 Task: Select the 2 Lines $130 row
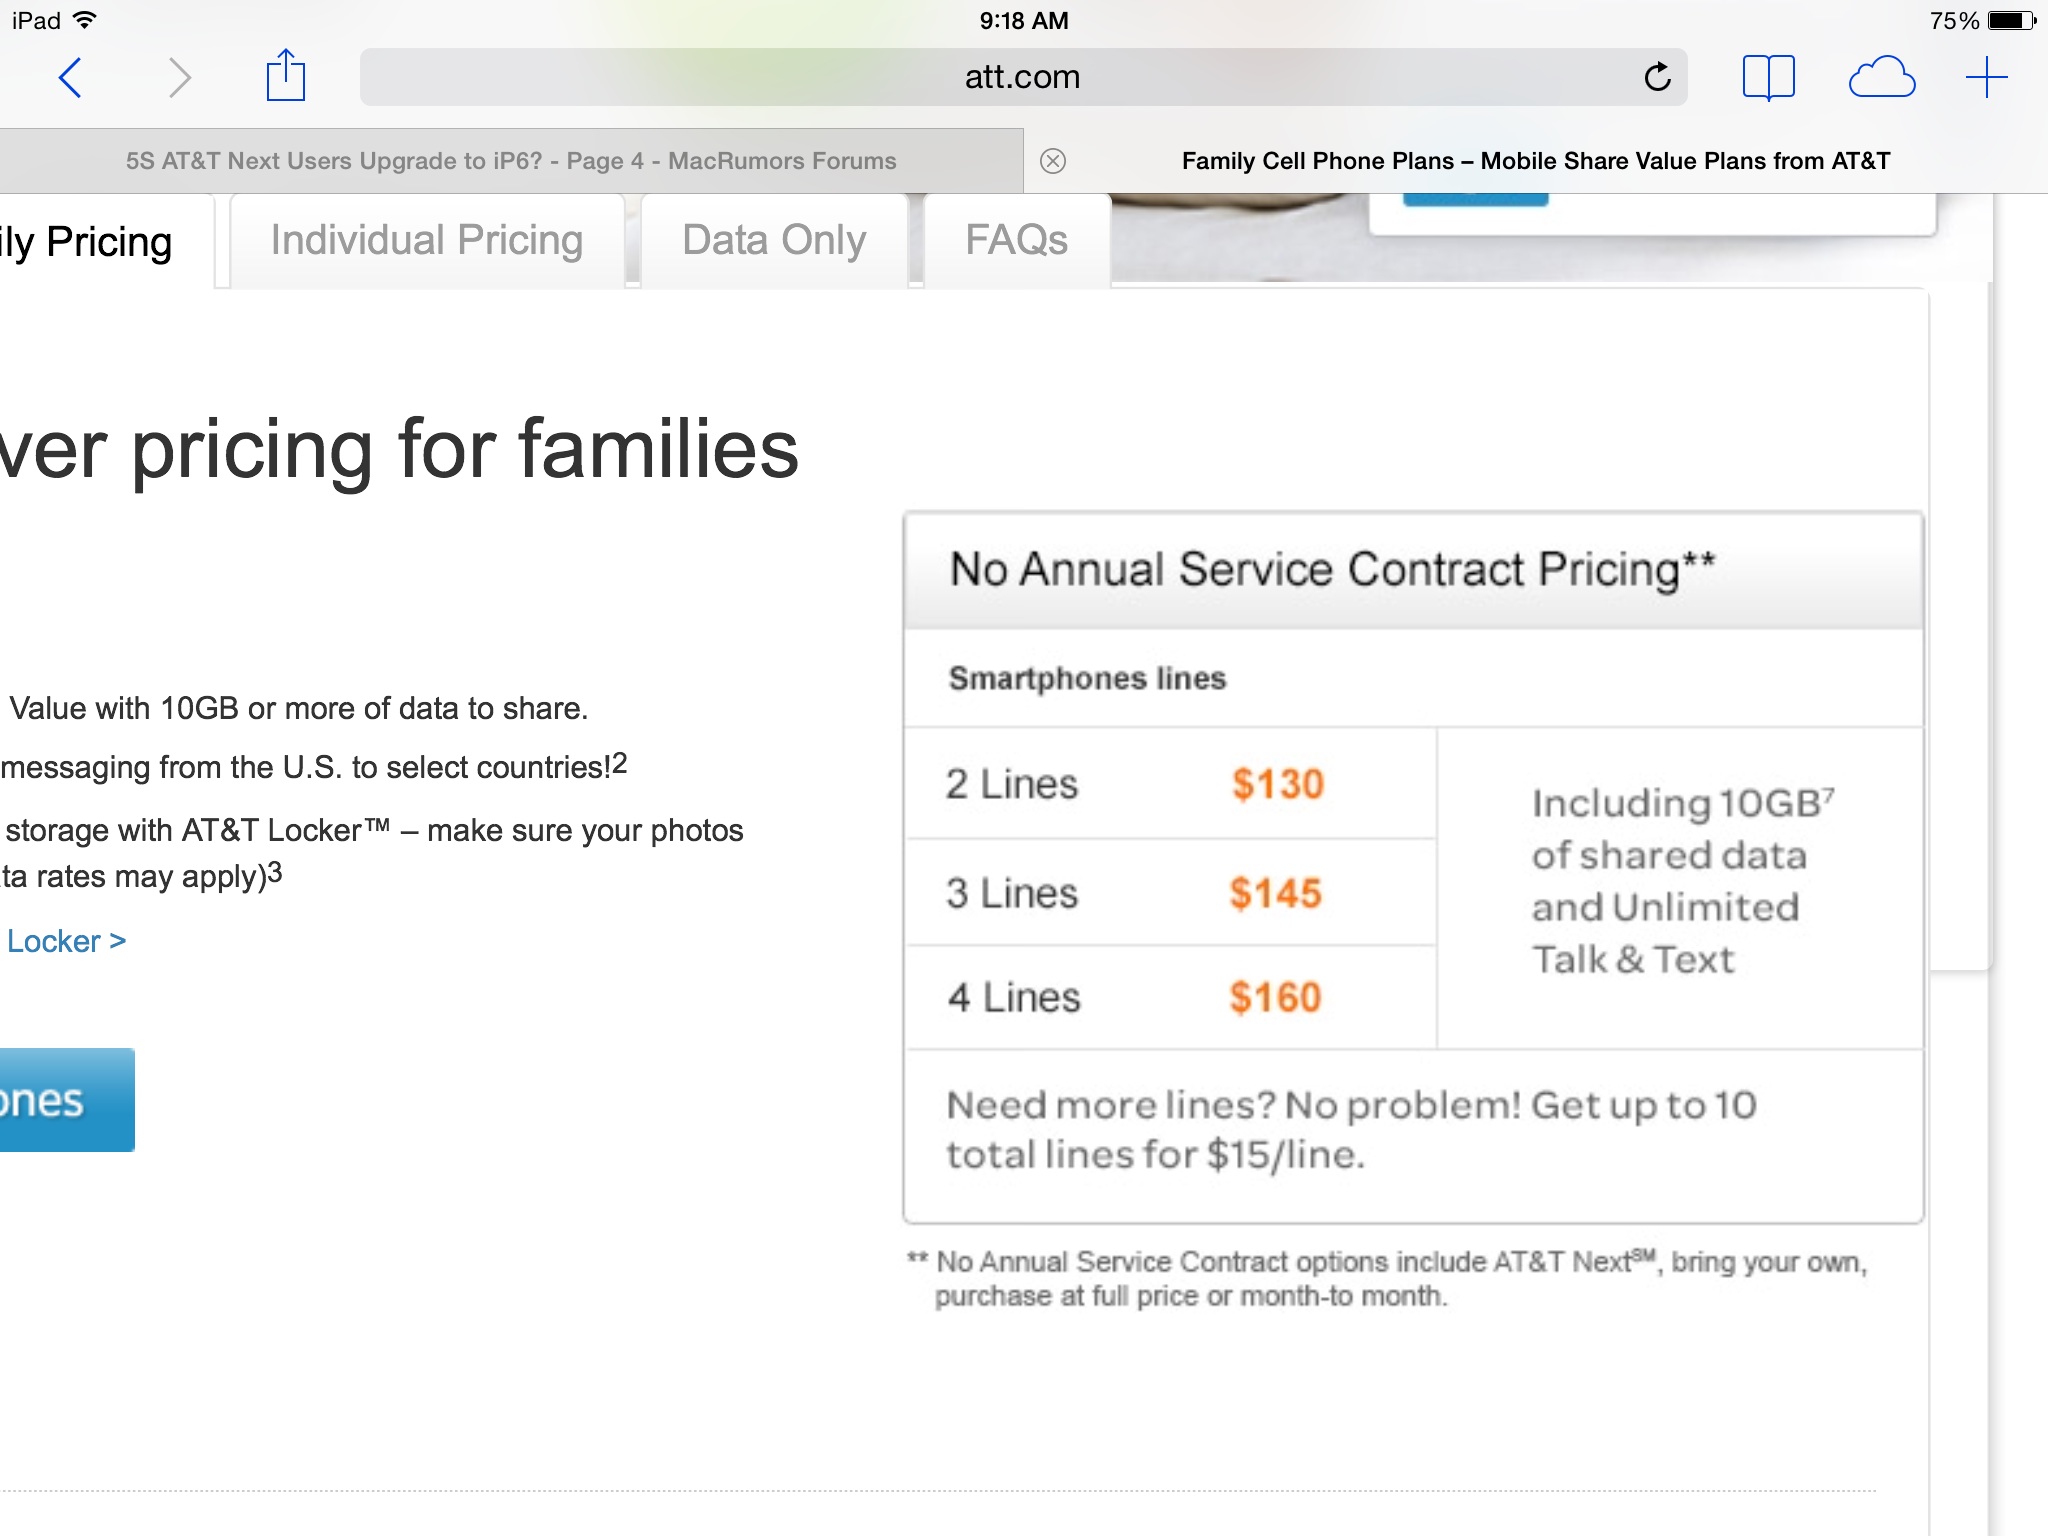point(1171,783)
